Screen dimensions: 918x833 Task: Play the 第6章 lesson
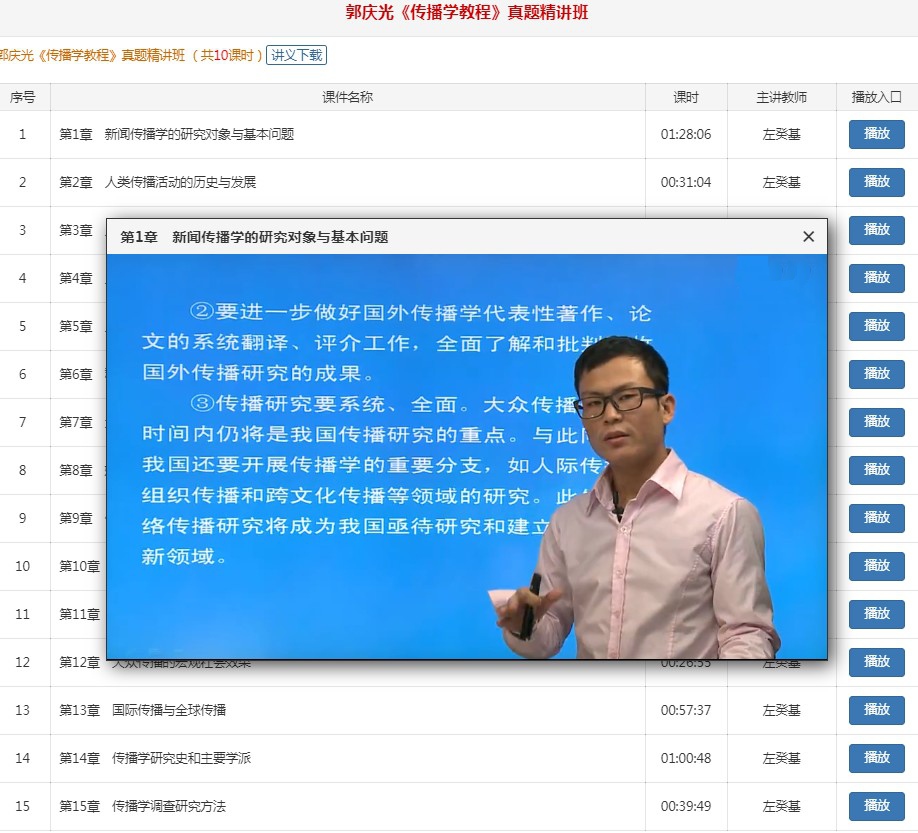coord(876,374)
